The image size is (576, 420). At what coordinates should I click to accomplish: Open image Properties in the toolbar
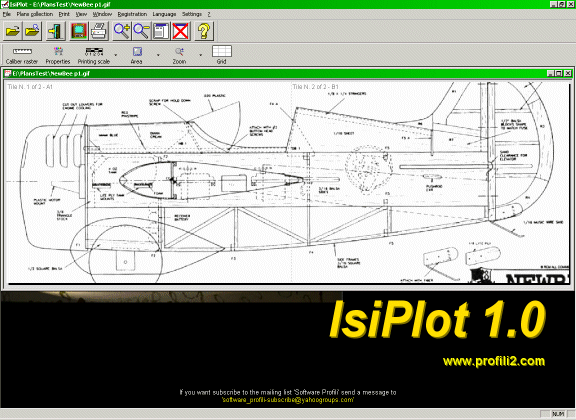click(x=58, y=55)
